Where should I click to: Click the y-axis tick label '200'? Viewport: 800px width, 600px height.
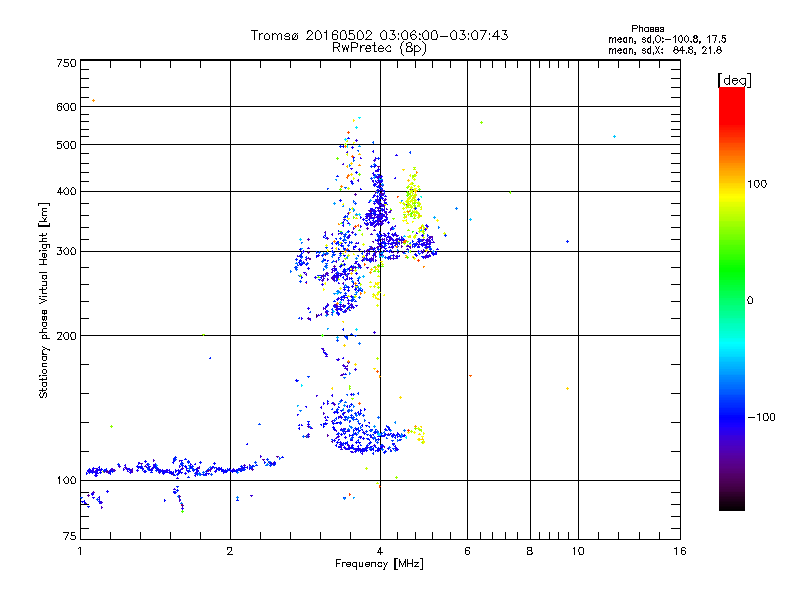pos(66,336)
